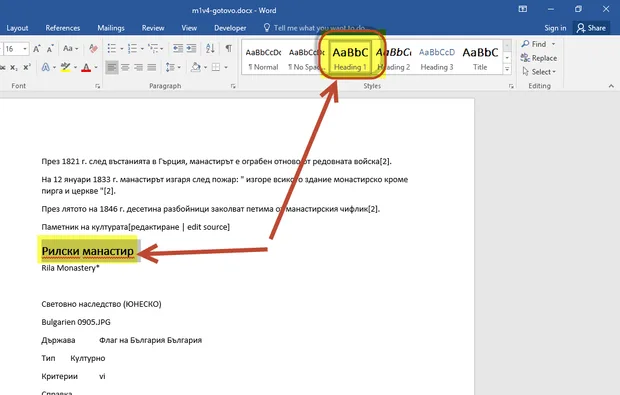
Task: Click the line 'Bulgarien 0905.JPG'
Action: 76,322
